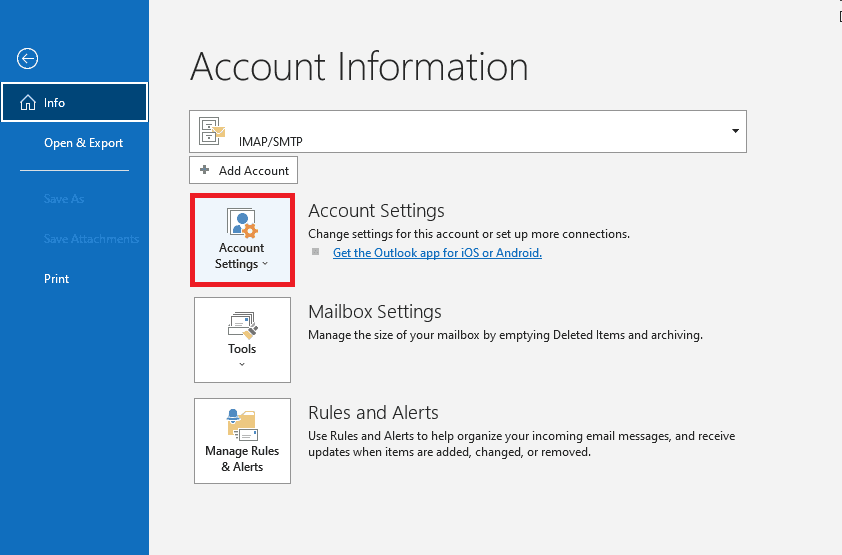The image size is (842, 555).
Task: Open the Open & Export menu item
Action: pos(83,143)
